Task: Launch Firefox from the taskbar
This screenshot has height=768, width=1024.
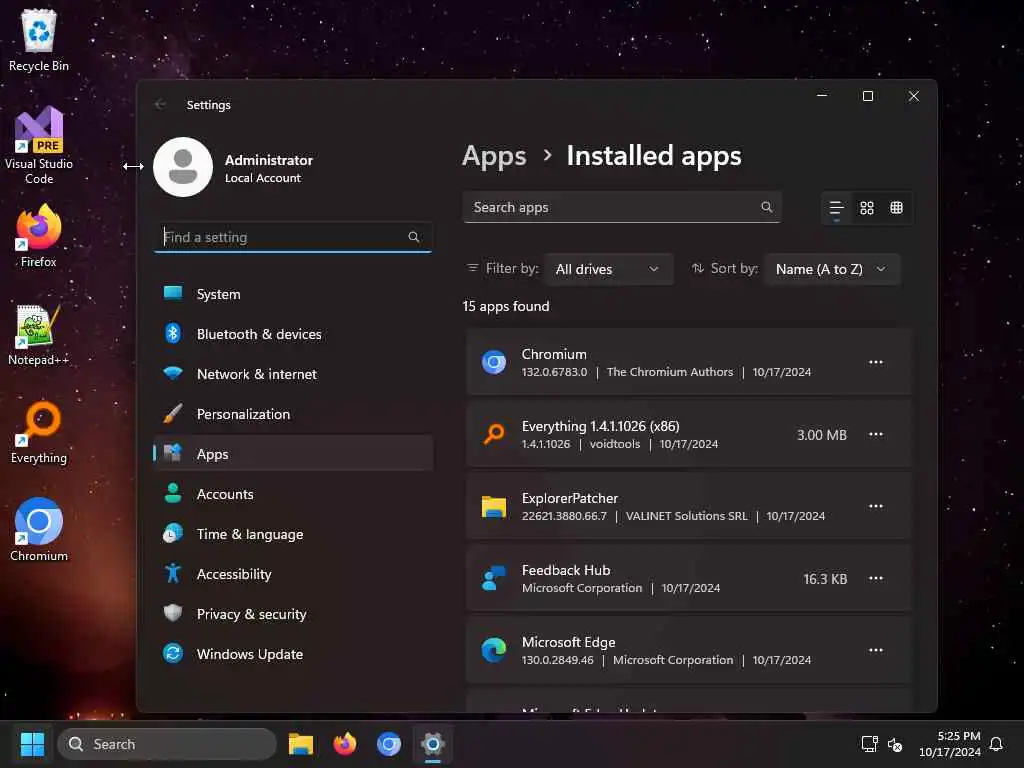Action: (x=345, y=744)
